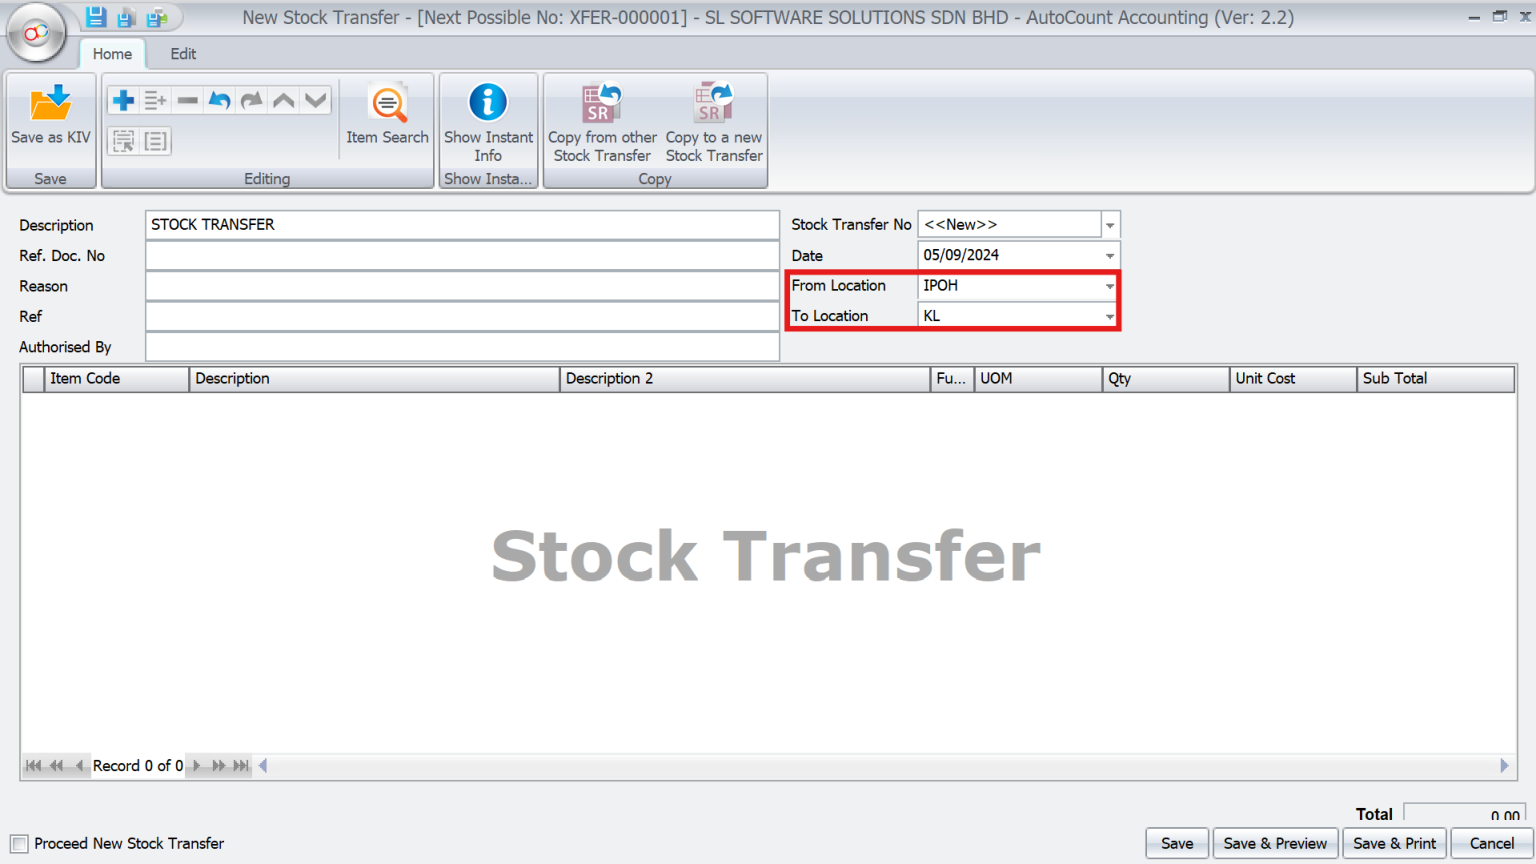Select the Home ribbon tab

coord(112,54)
